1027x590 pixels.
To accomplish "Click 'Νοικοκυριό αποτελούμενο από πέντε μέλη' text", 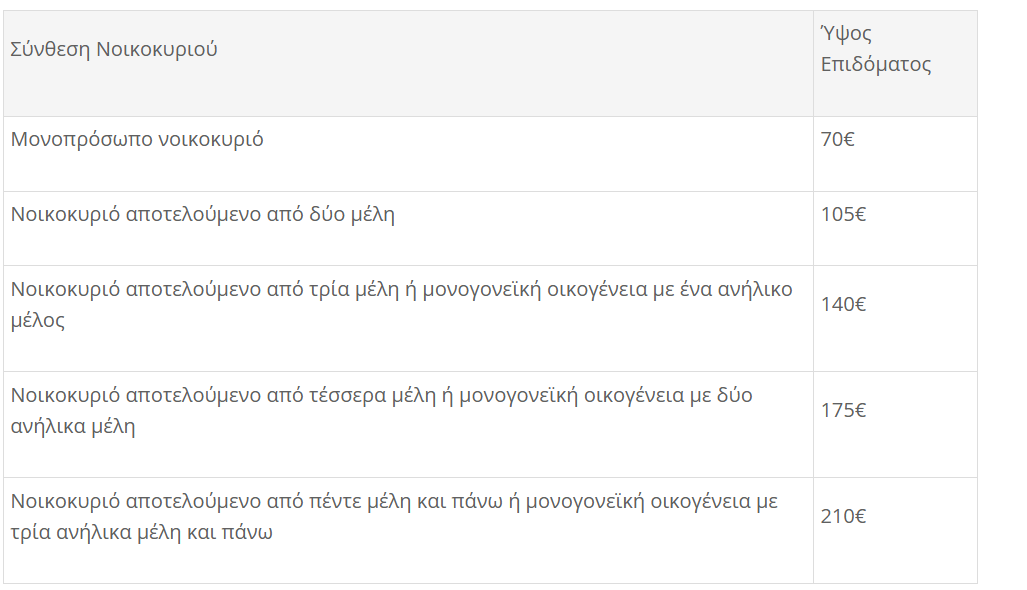I will [x=211, y=501].
